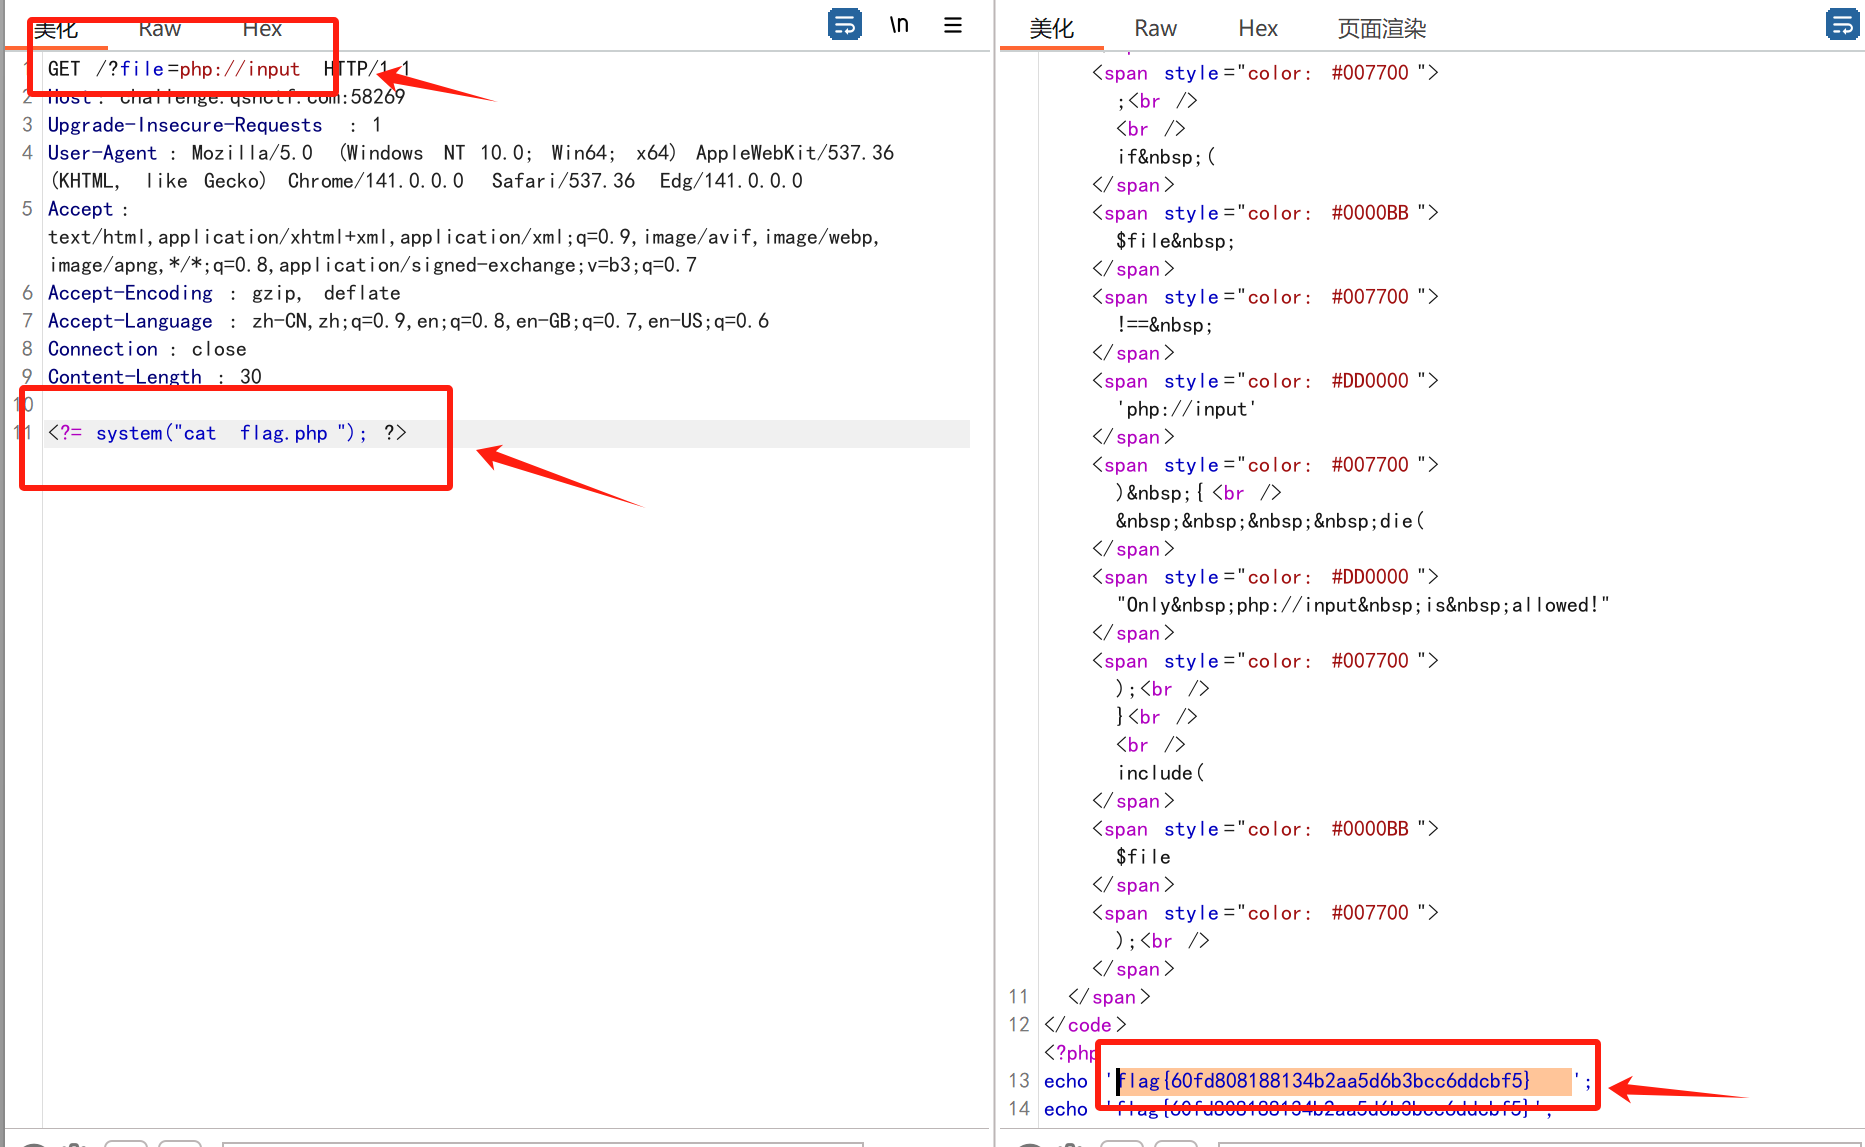
Task: Click the 'include(' line in response
Action: (x=1161, y=773)
